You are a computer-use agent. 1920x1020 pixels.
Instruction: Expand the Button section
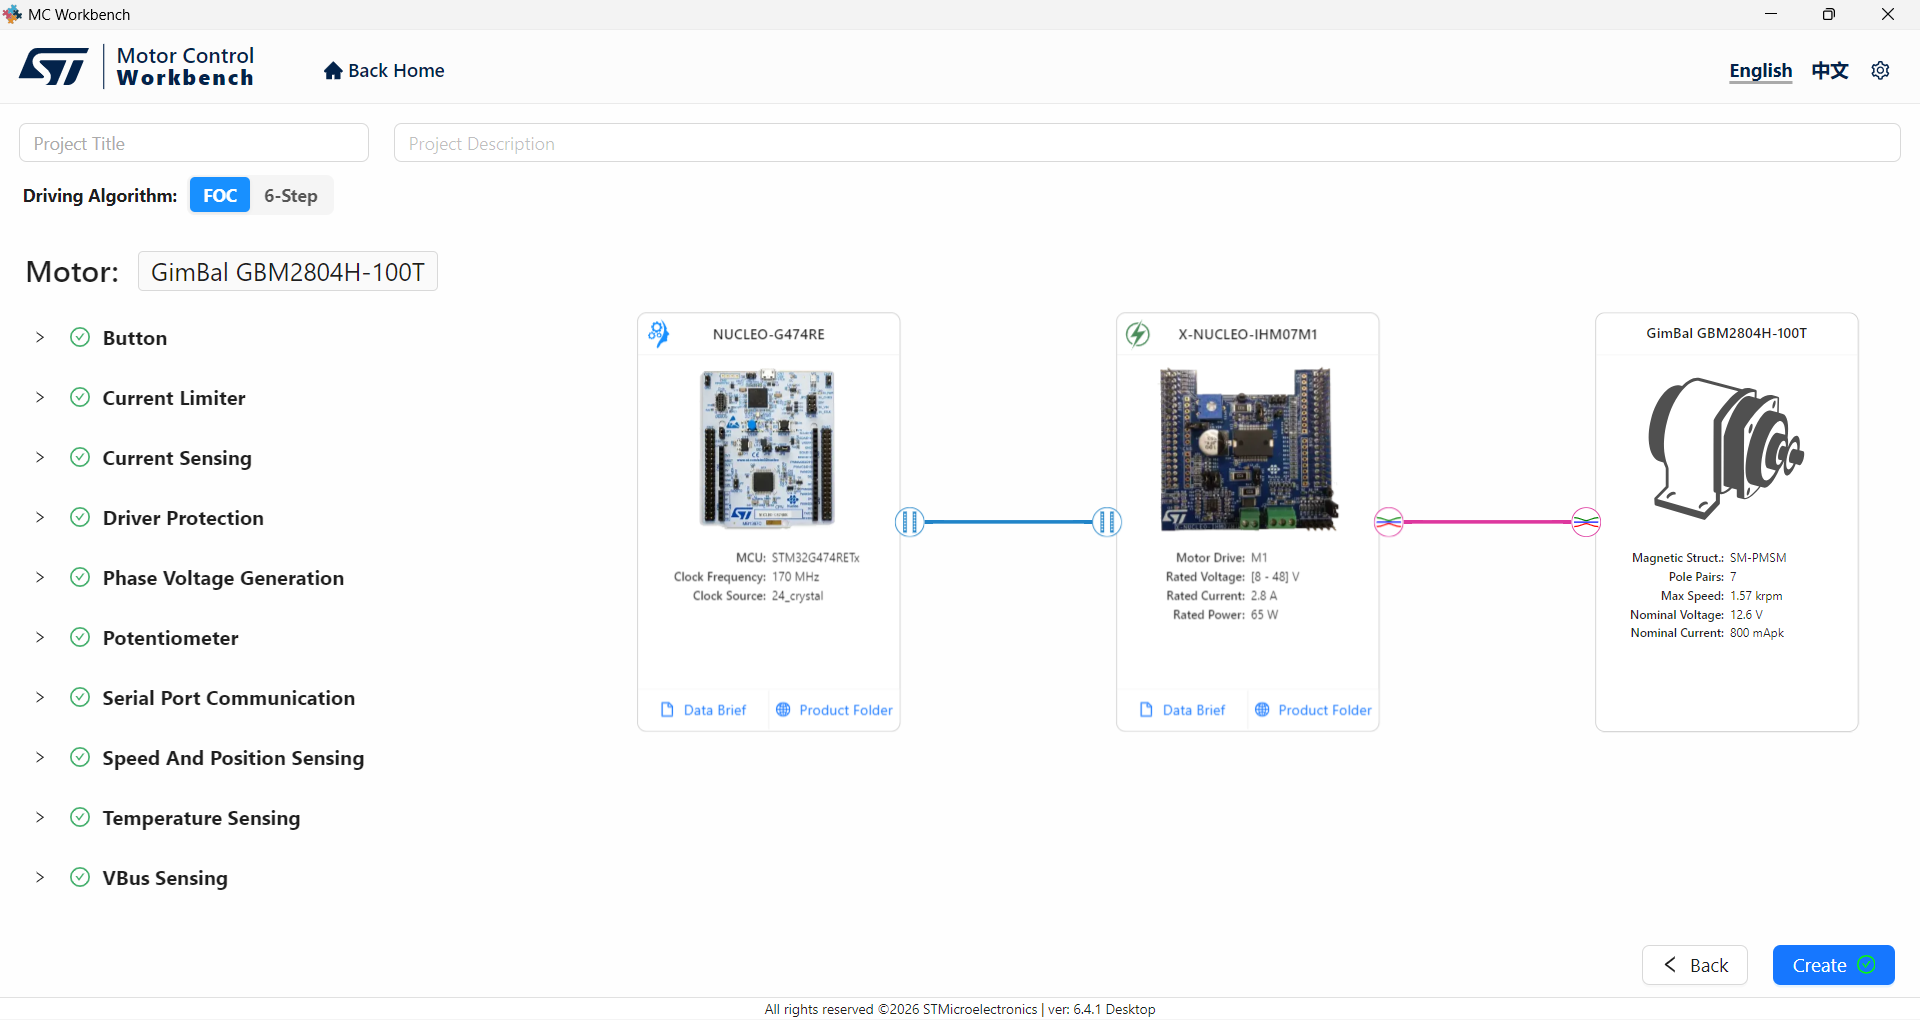tap(40, 338)
